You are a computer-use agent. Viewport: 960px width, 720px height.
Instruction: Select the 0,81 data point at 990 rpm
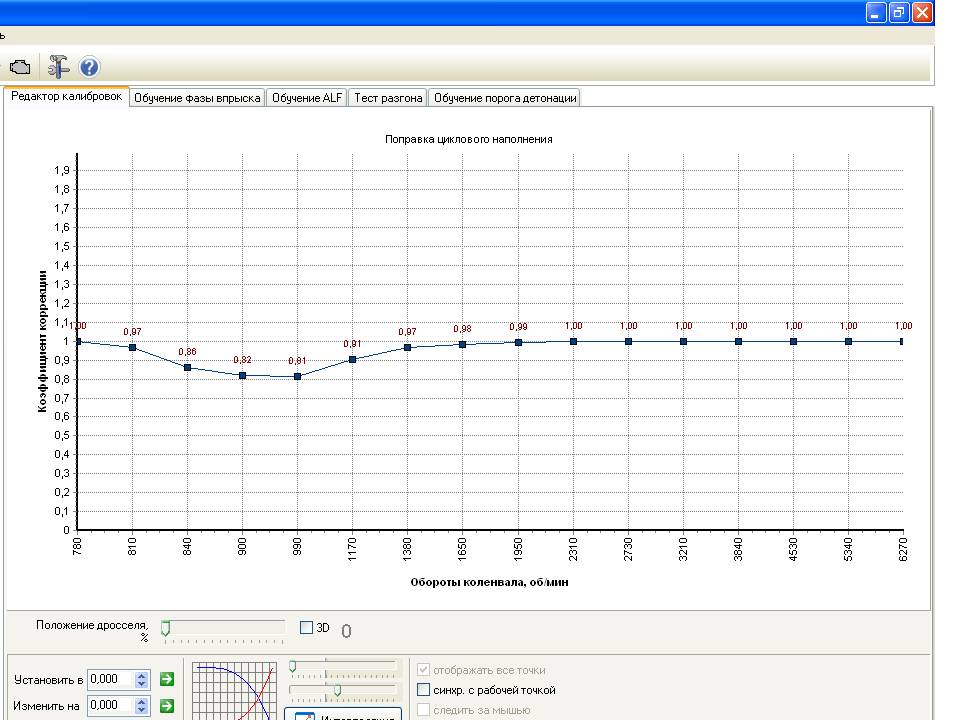(298, 377)
